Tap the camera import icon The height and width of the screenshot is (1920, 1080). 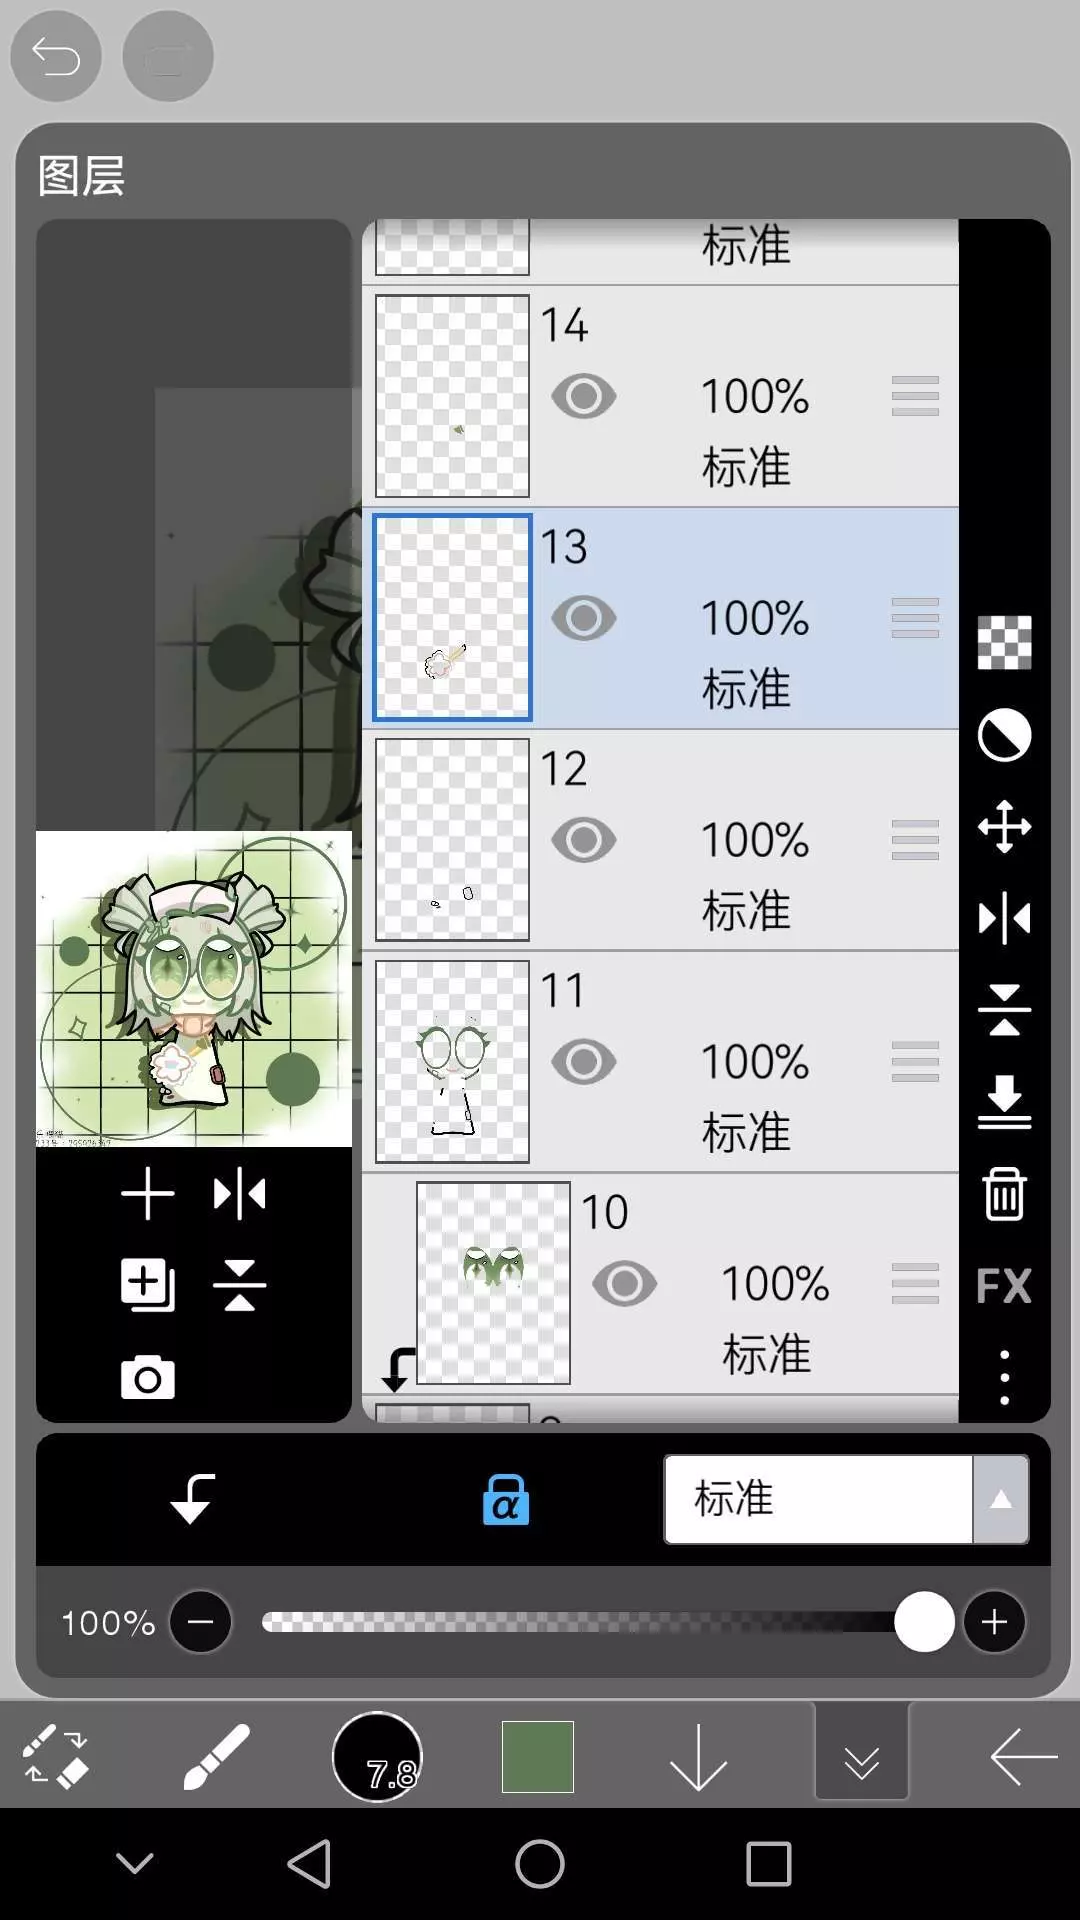(x=148, y=1378)
